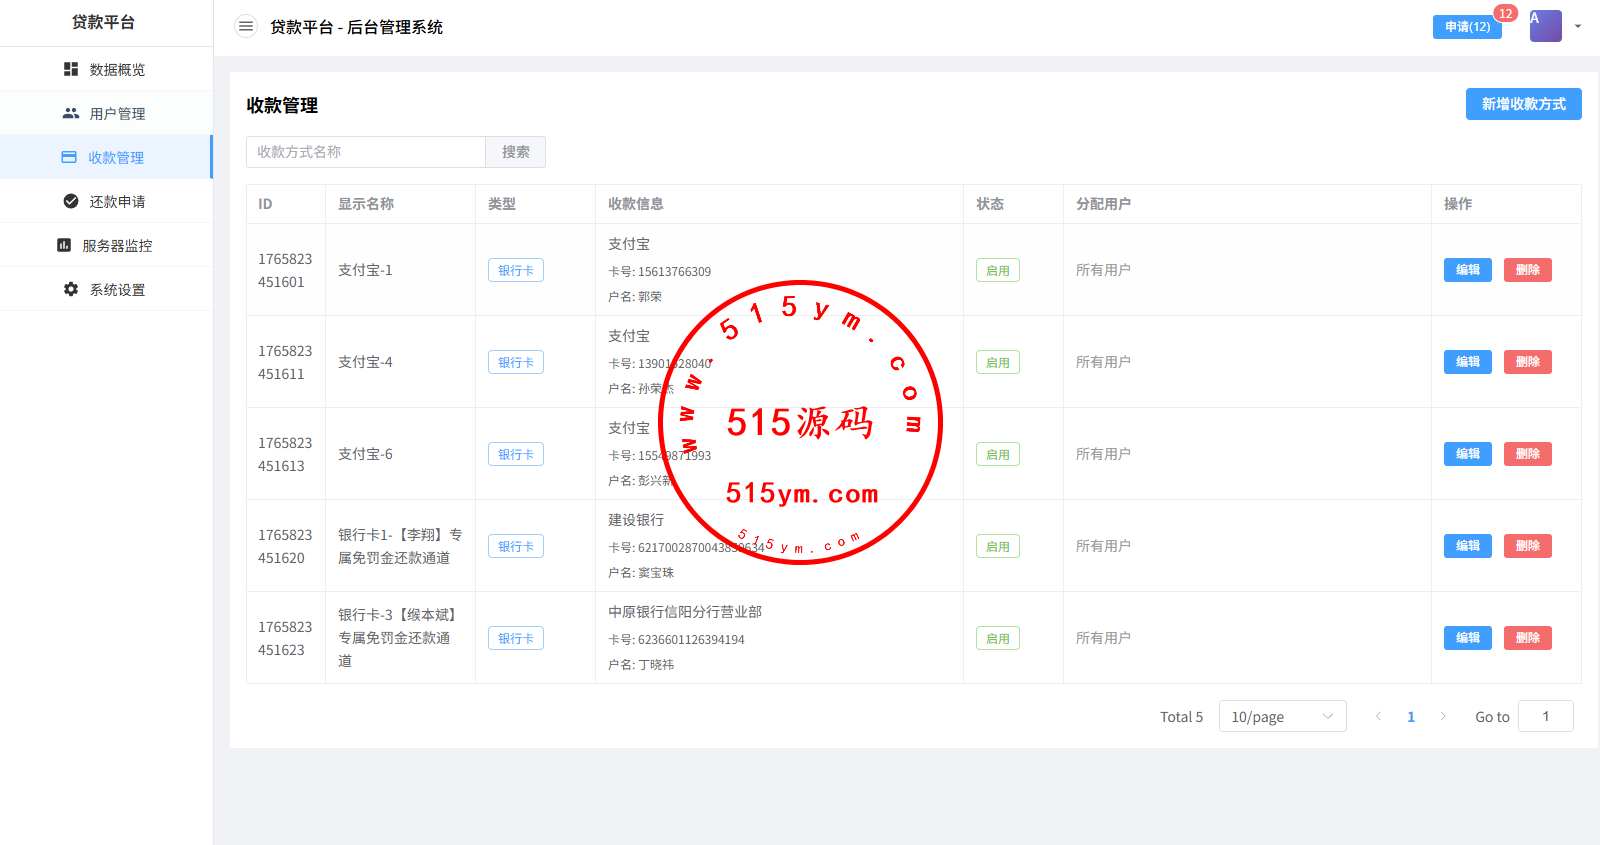Open the 申请(12) notifications button
This screenshot has width=1600, height=845.
click(1467, 27)
